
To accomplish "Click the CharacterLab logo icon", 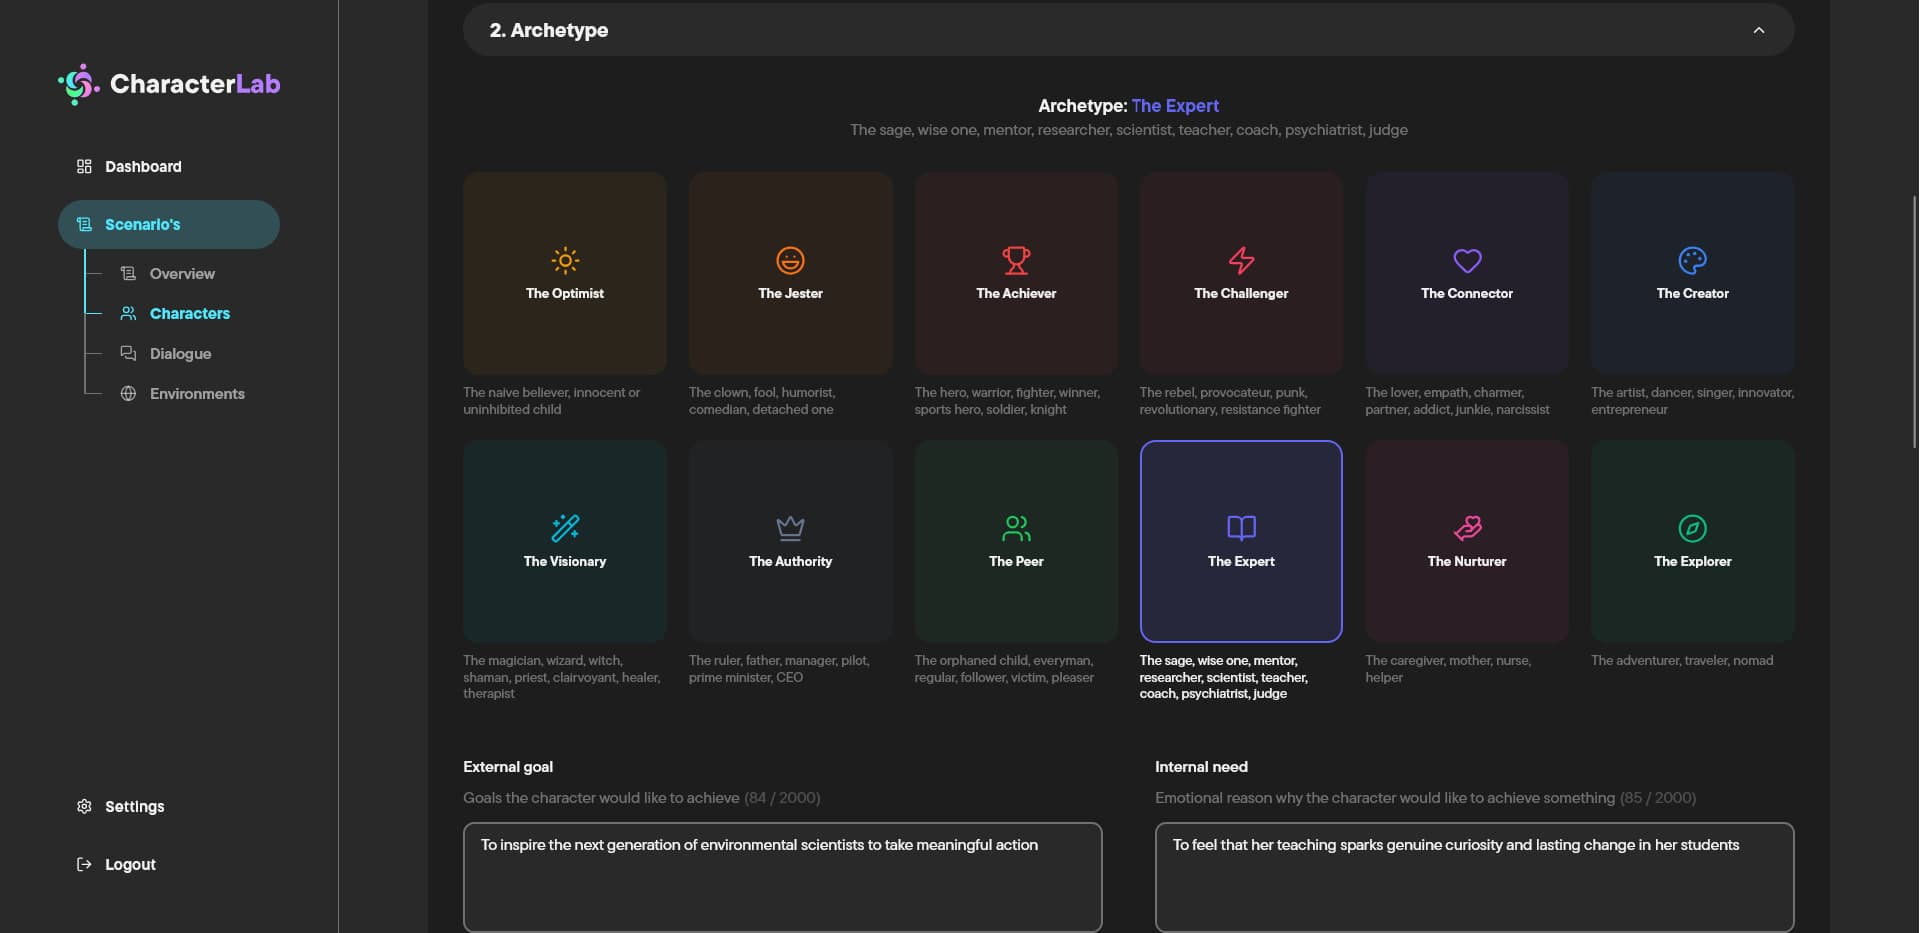I will pyautogui.click(x=78, y=84).
